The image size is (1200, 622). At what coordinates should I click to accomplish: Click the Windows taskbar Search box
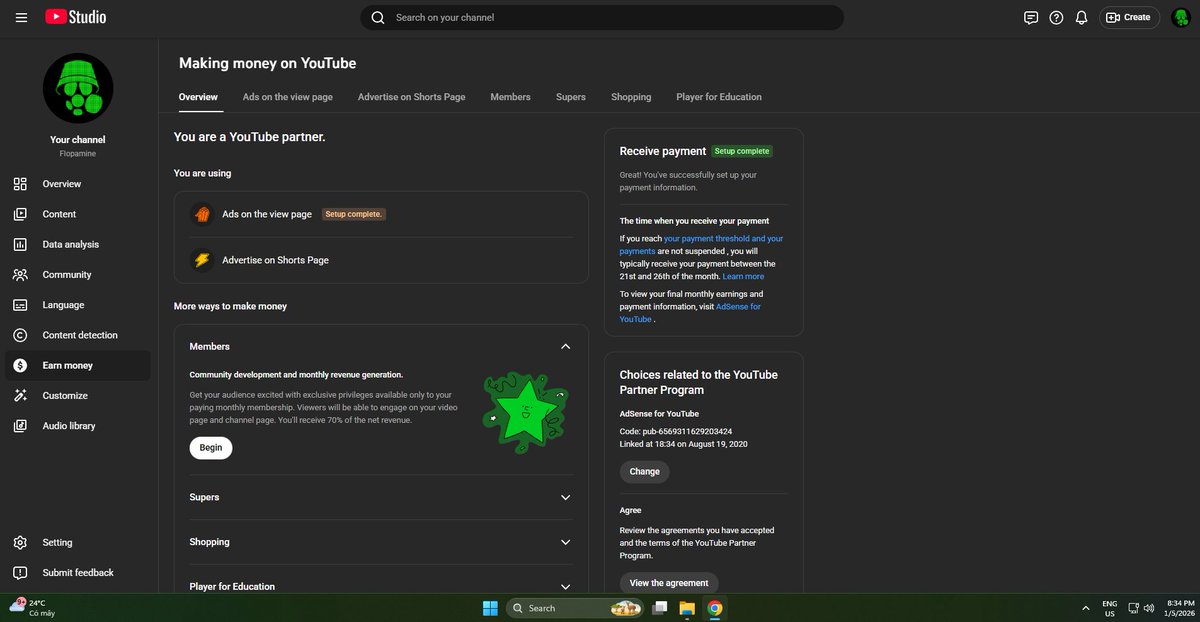[575, 608]
